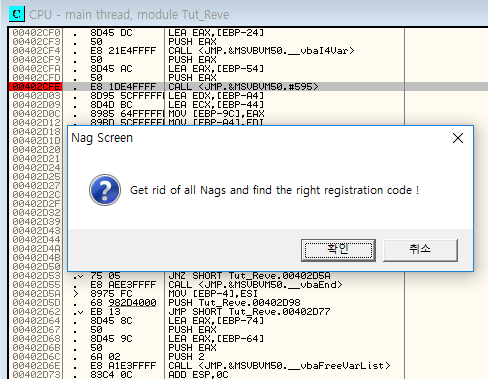Select address 00402D62 in CPU window

[x=37, y=312]
